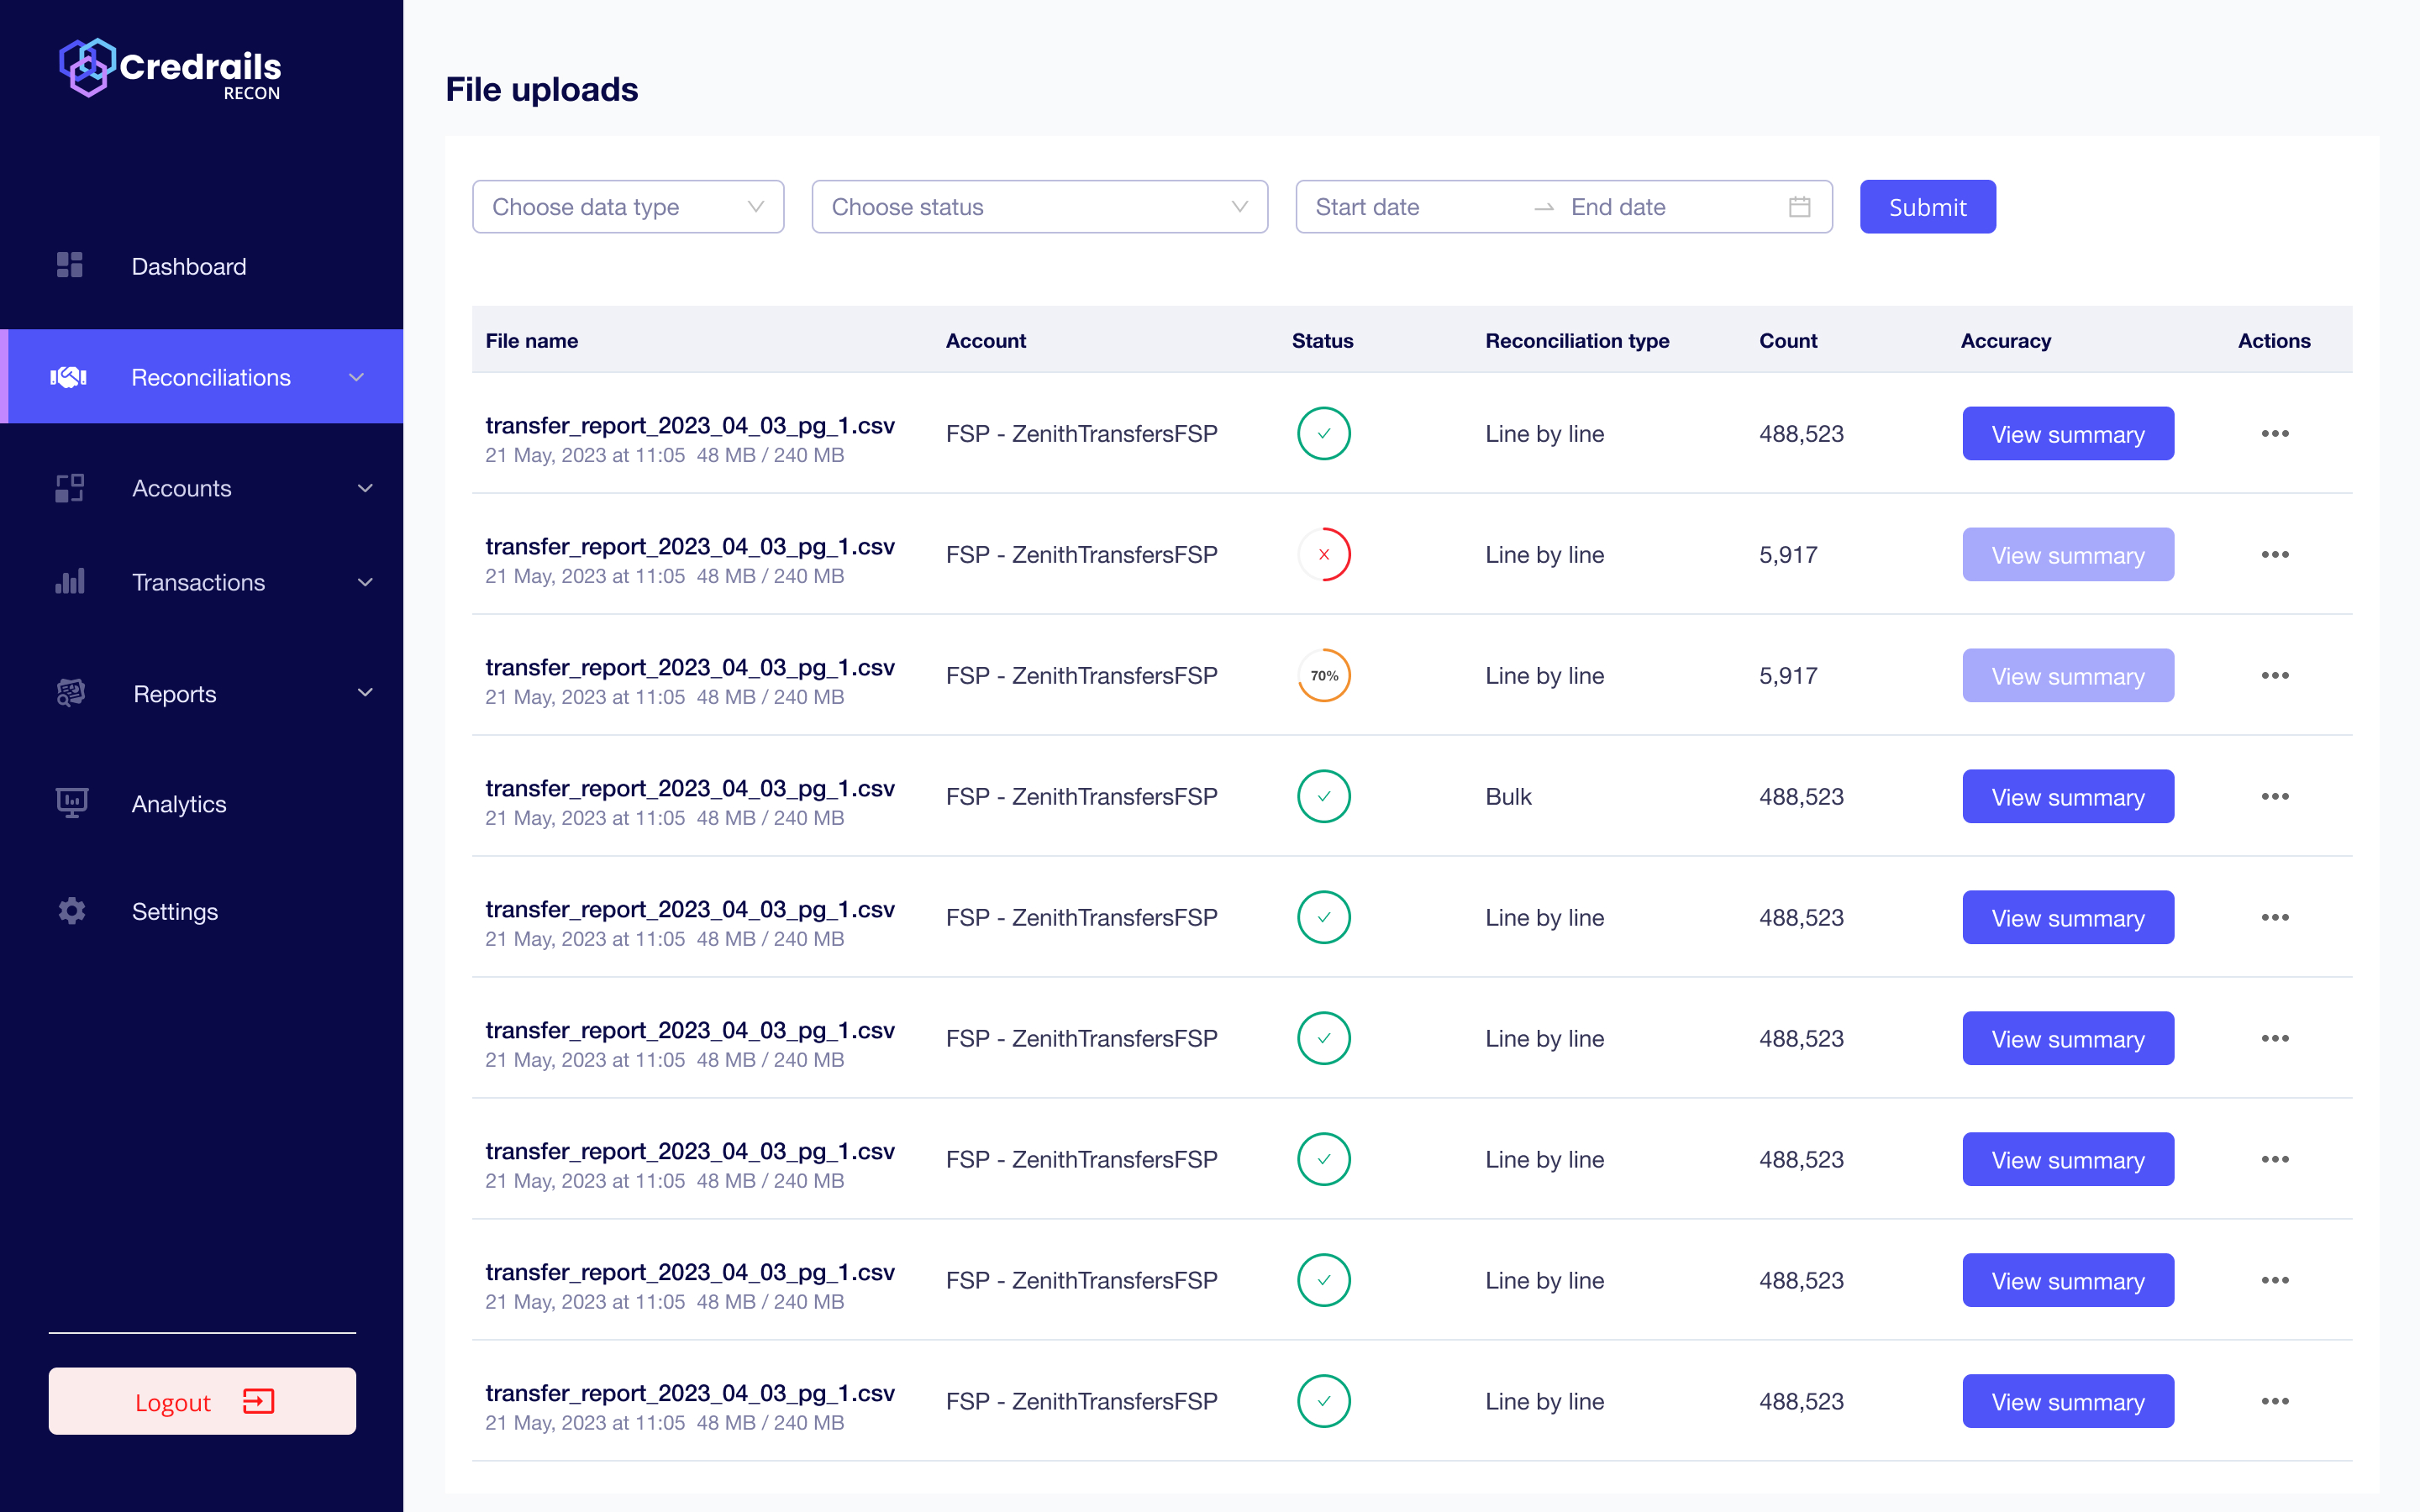Click the logout arrow icon
The height and width of the screenshot is (1512, 2420).
[x=259, y=1401]
